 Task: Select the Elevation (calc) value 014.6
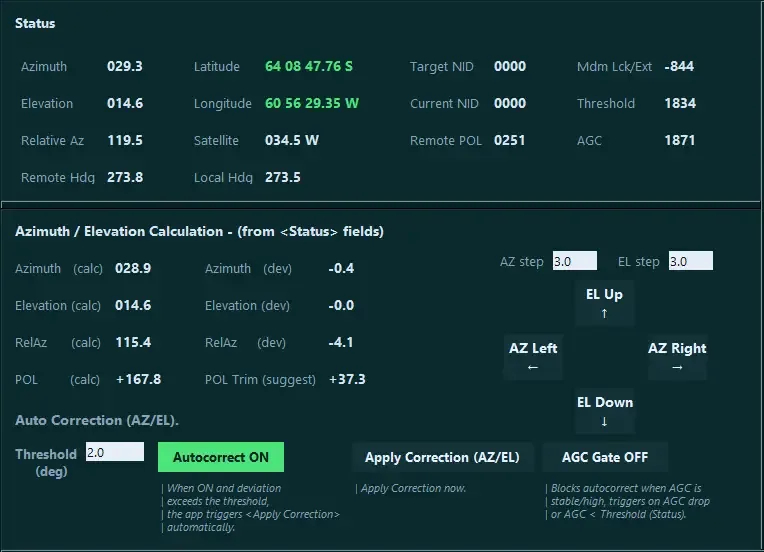pos(133,305)
